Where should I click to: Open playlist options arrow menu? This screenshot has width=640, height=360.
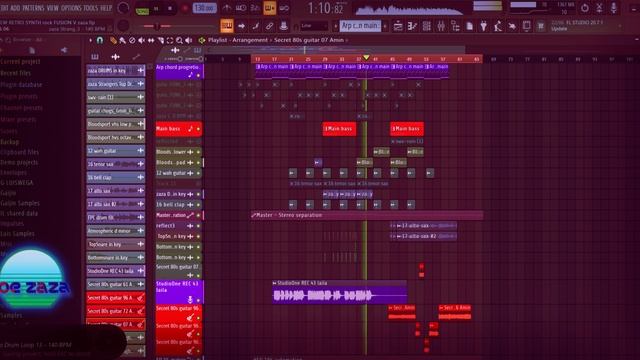point(91,40)
